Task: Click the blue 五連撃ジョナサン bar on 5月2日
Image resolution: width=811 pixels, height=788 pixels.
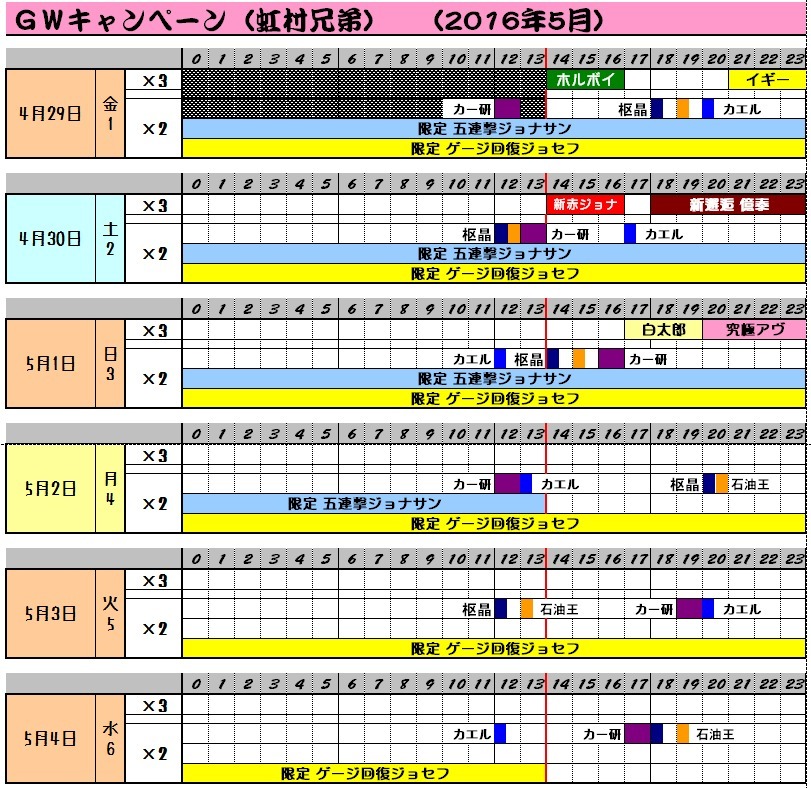Action: pos(363,504)
